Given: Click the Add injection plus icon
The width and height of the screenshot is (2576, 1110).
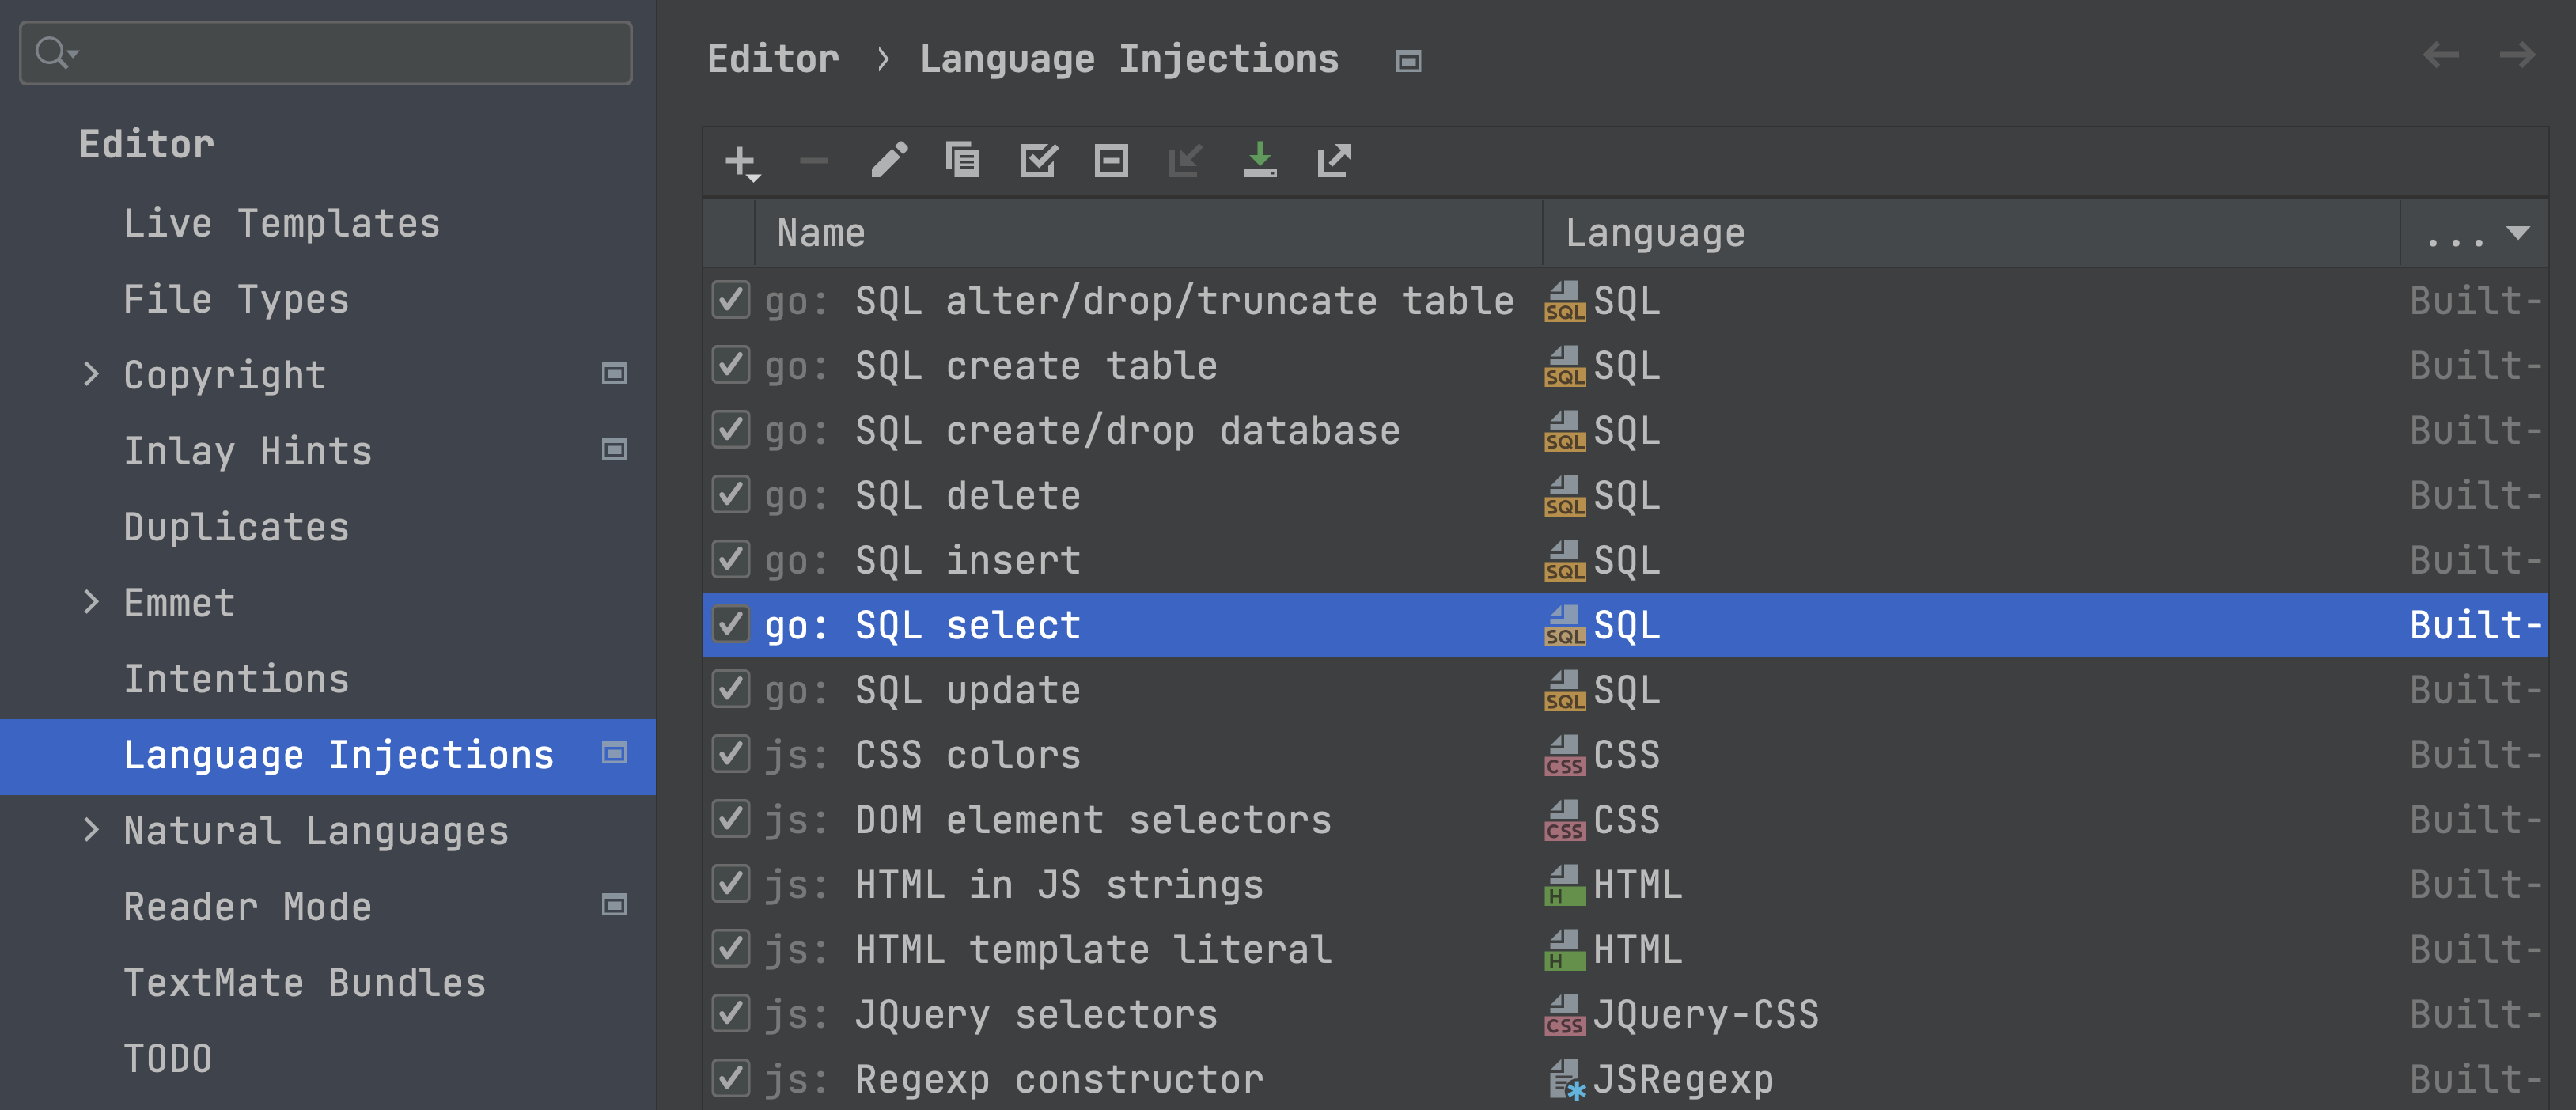Looking at the screenshot, I should [740, 161].
